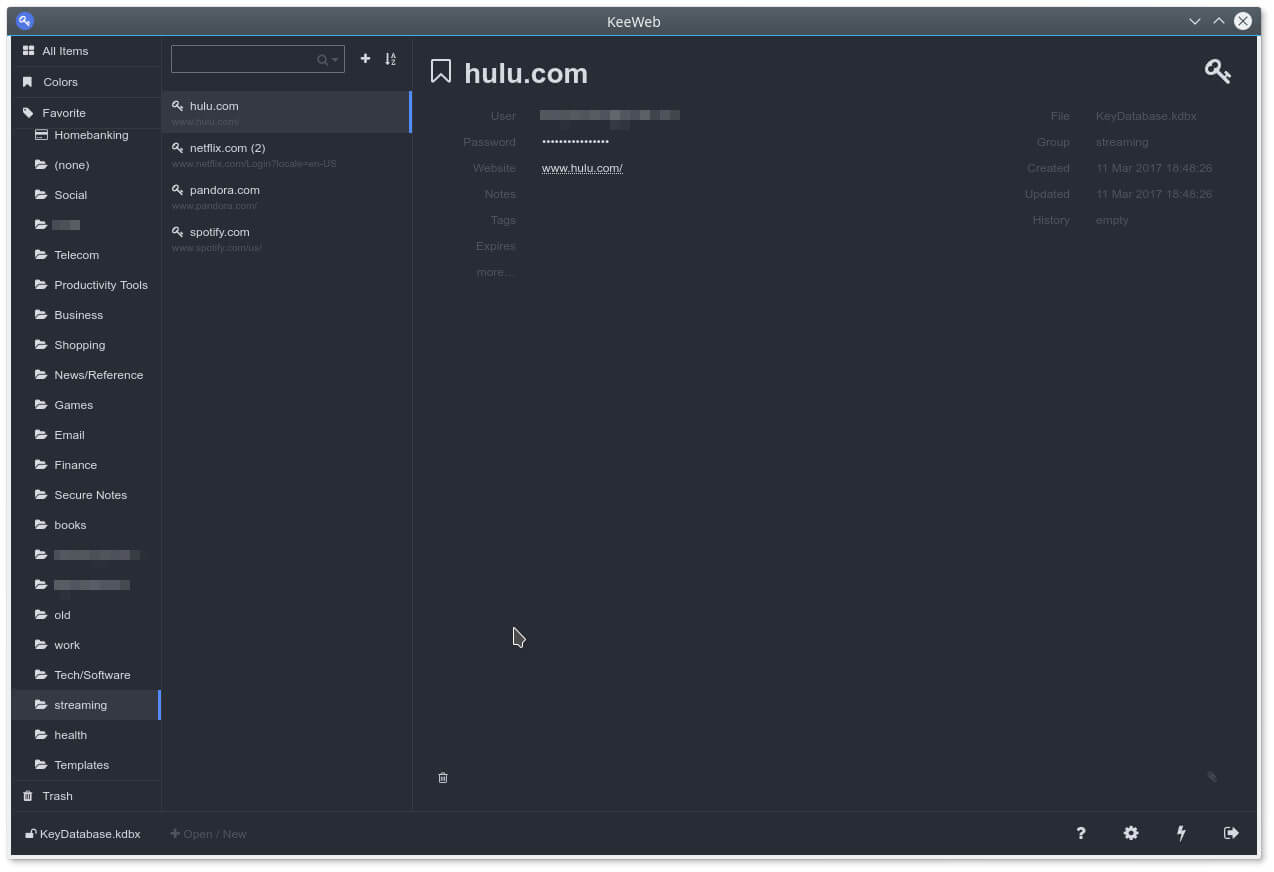Select the old group
Image resolution: width=1274 pixels, height=872 pixels.
(86, 615)
